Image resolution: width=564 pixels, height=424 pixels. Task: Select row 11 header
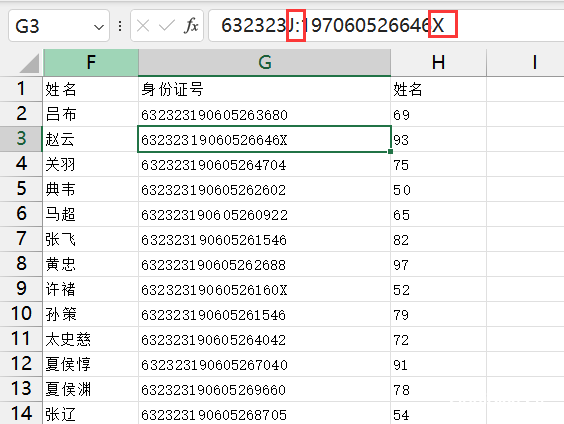click(21, 339)
